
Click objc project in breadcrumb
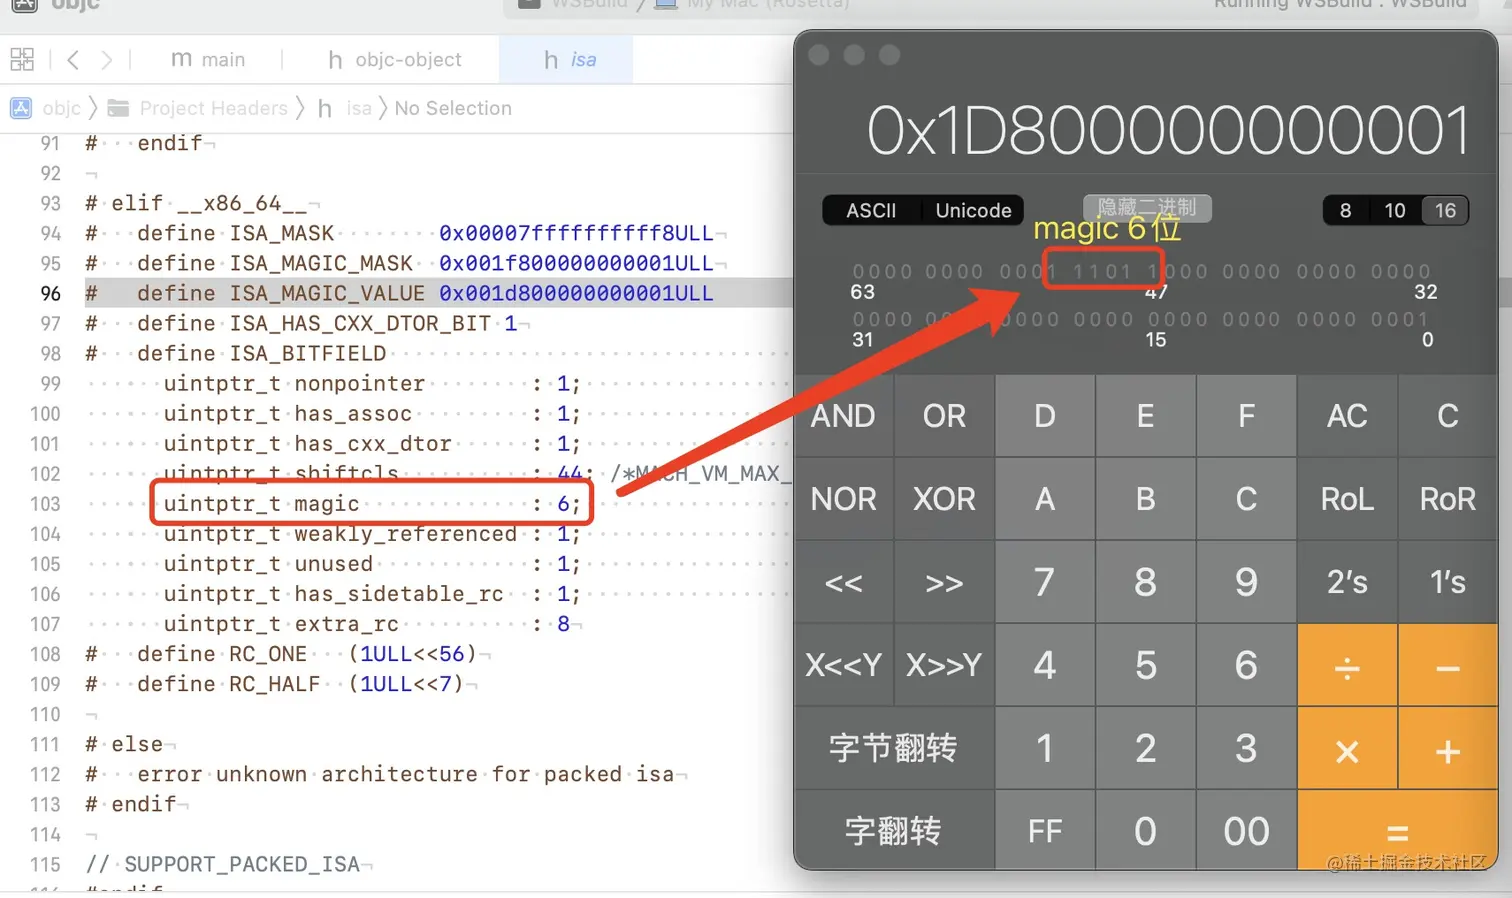click(46, 108)
